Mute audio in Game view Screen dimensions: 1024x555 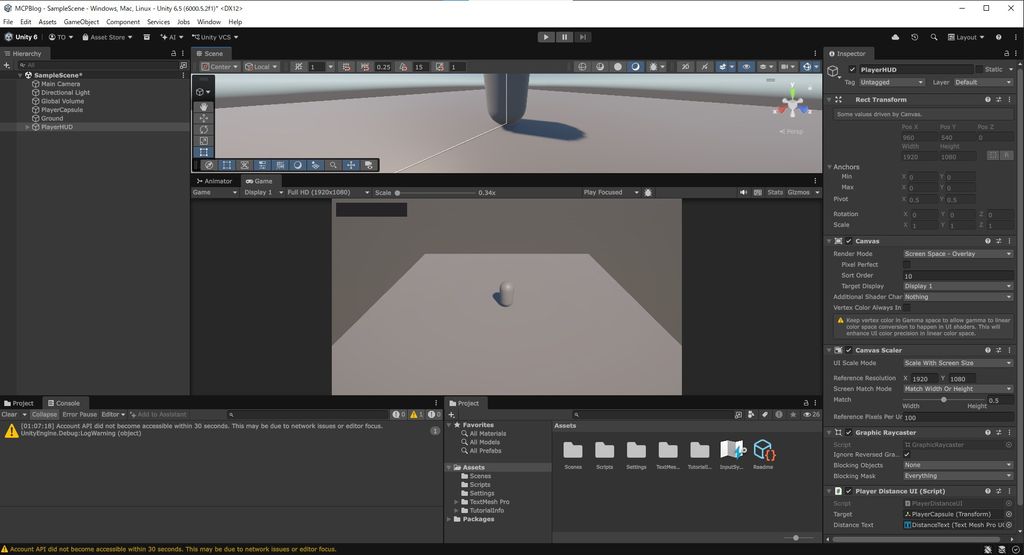coord(743,193)
